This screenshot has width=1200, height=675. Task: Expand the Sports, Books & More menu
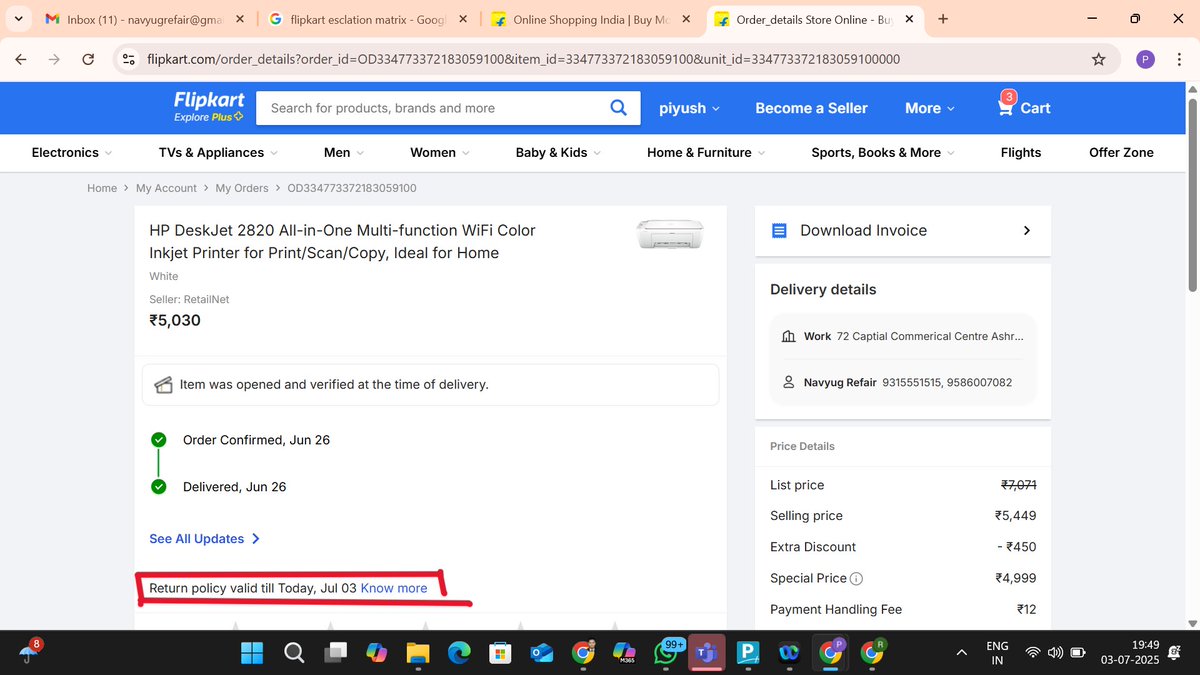883,152
